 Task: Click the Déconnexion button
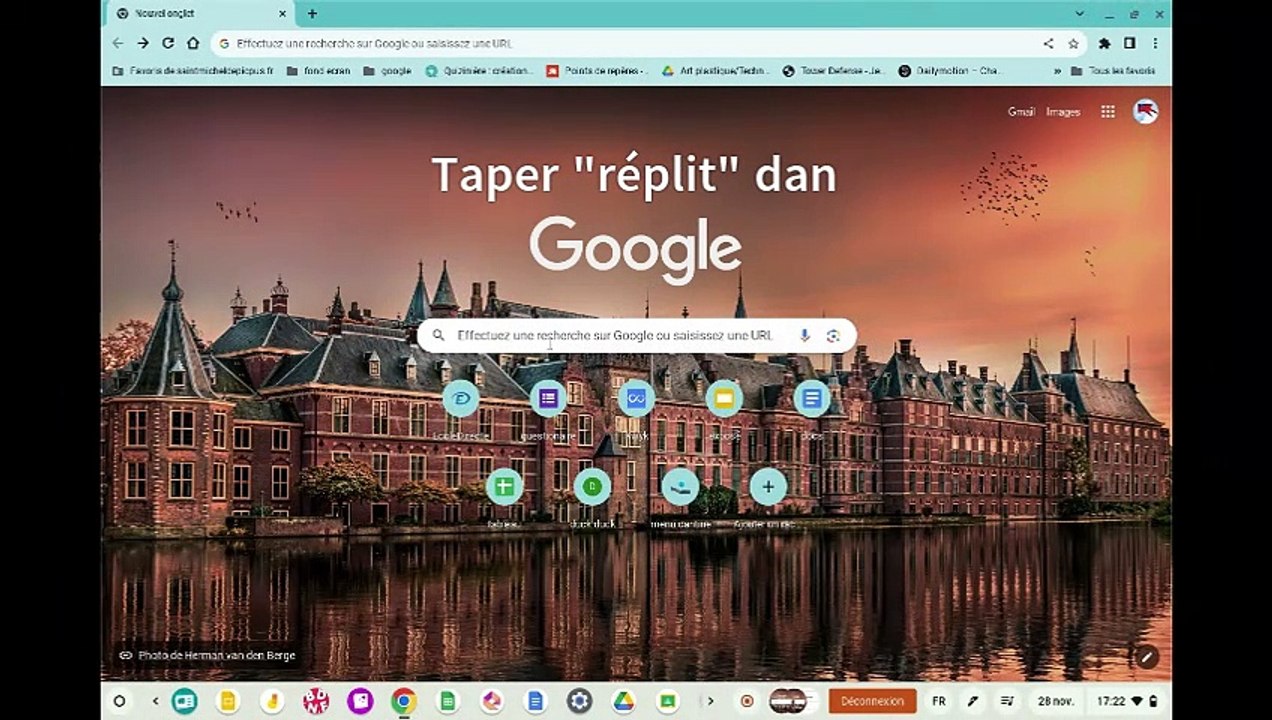[872, 701]
